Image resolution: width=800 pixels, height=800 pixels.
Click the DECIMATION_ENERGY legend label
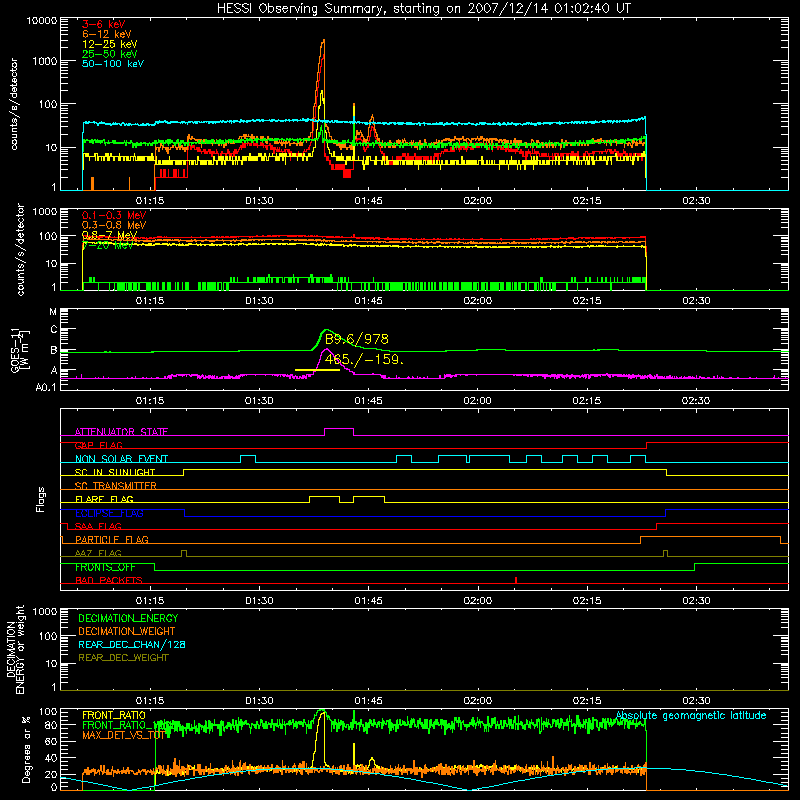[128, 618]
